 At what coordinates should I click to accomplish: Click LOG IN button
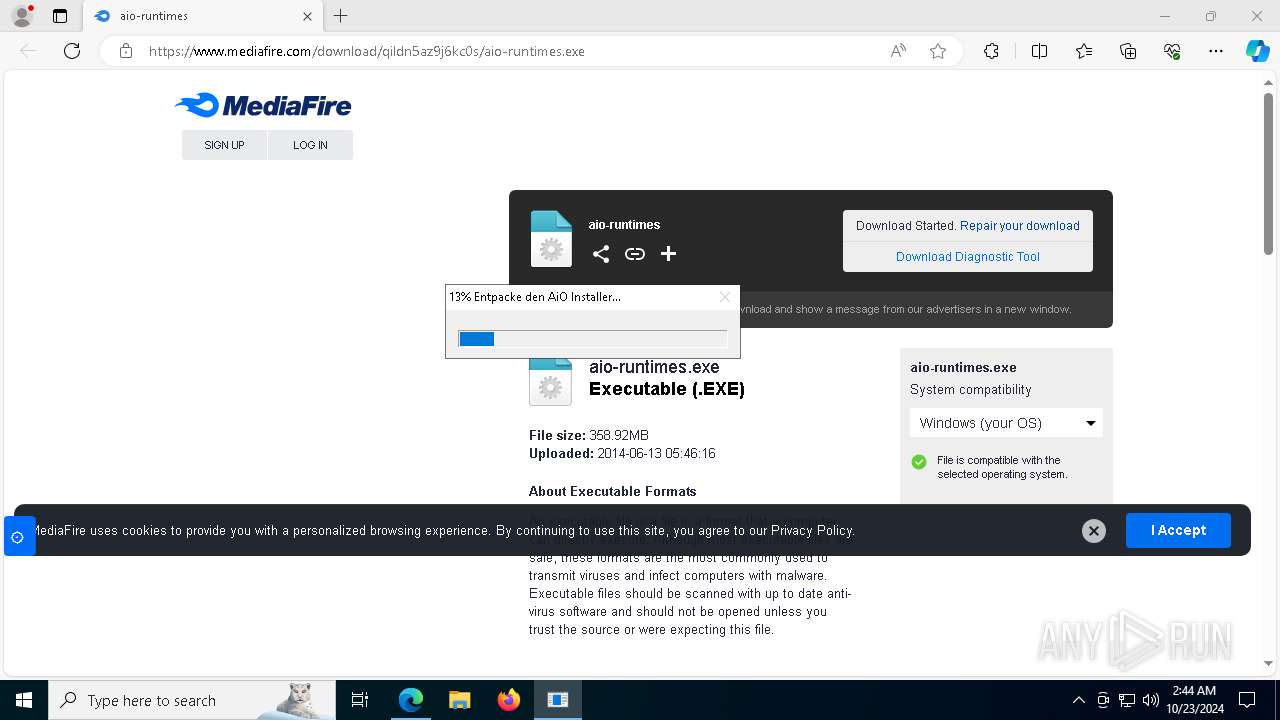tap(310, 145)
